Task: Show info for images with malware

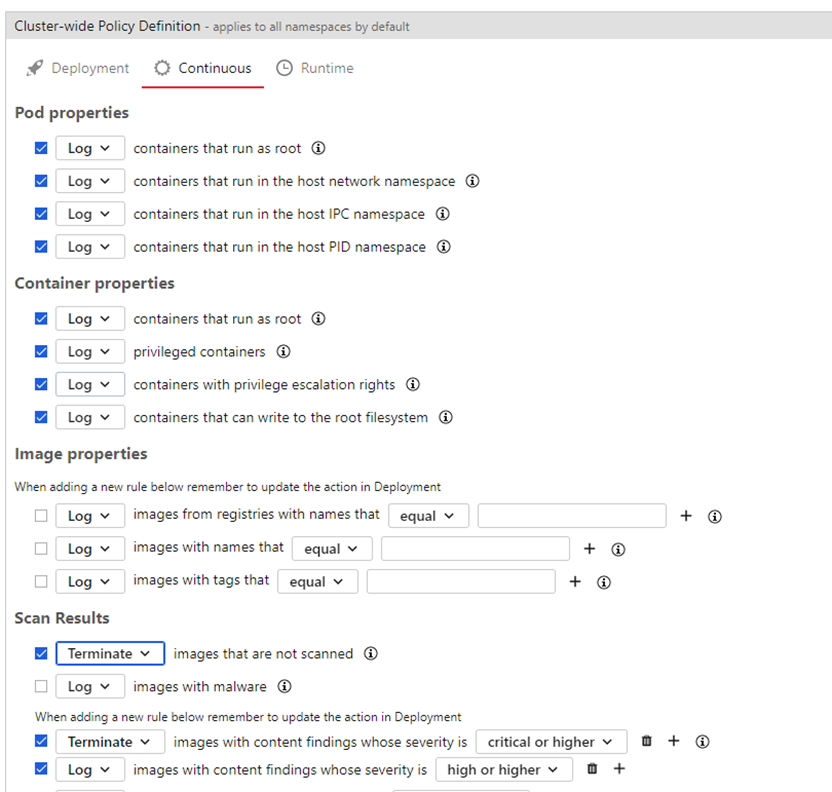Action: click(x=284, y=687)
